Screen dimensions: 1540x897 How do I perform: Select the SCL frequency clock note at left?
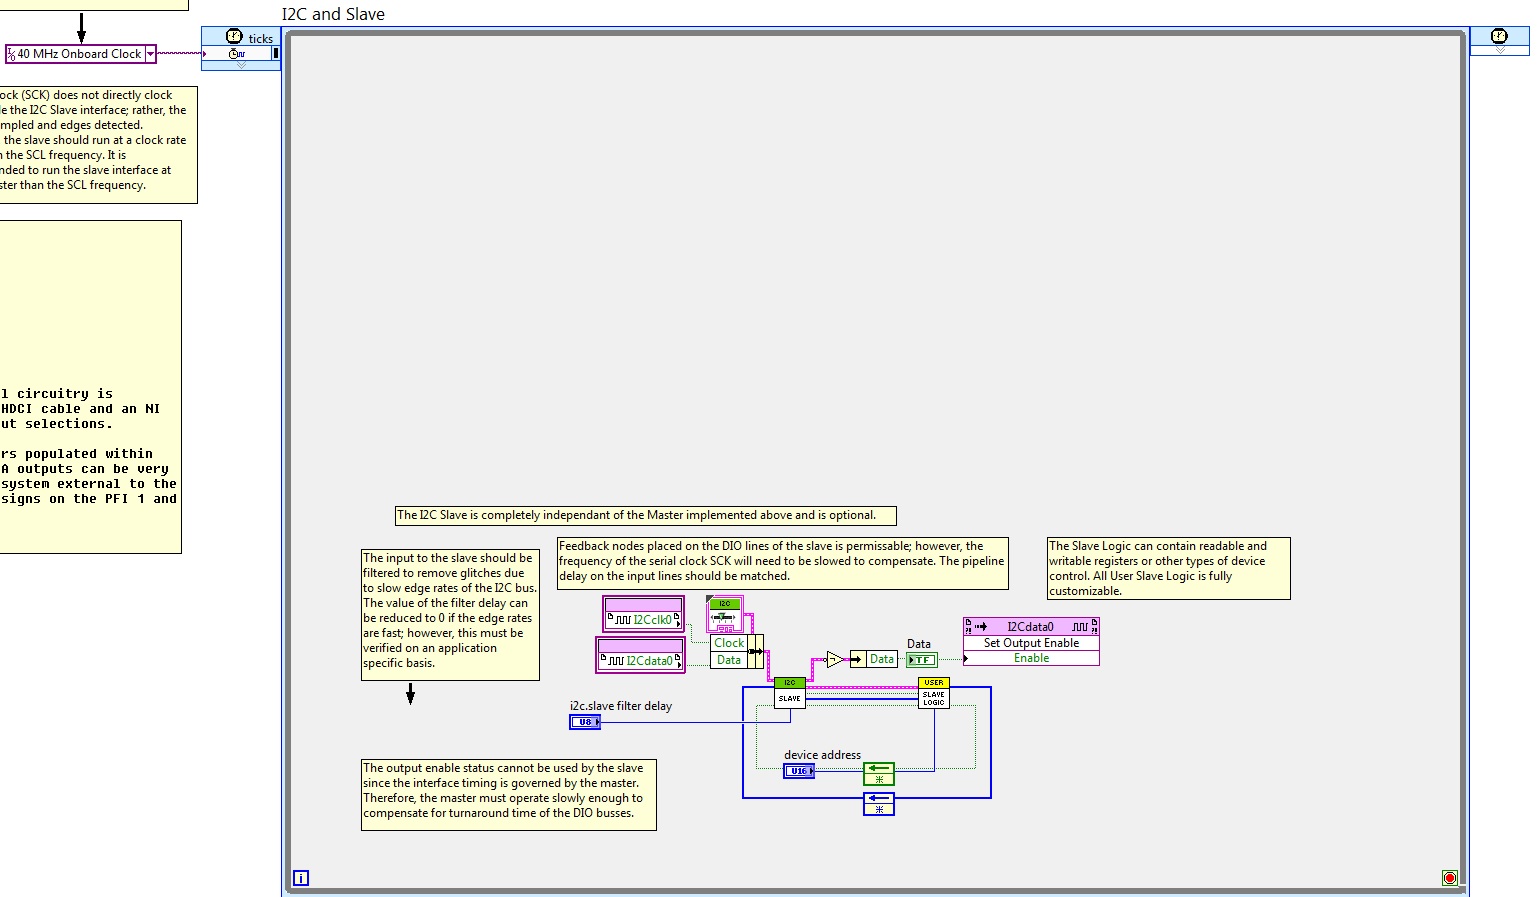98,145
